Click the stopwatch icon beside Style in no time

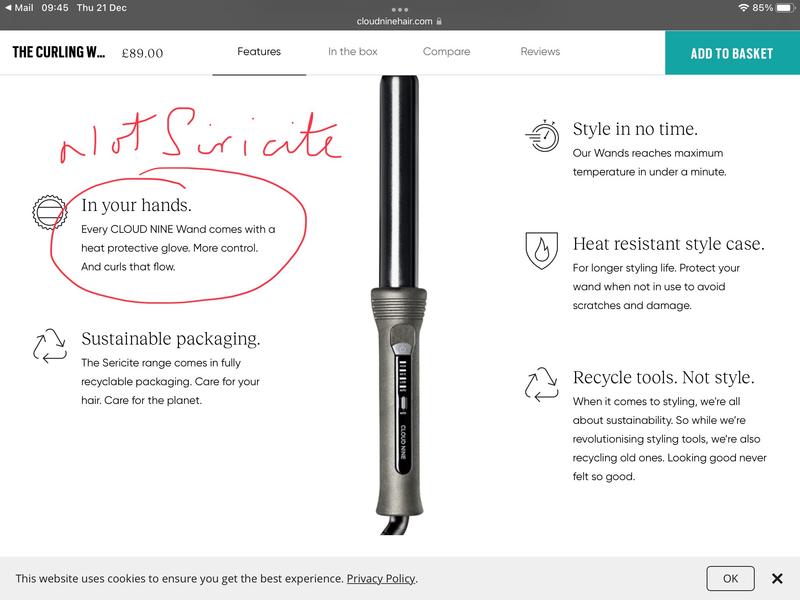(x=541, y=136)
